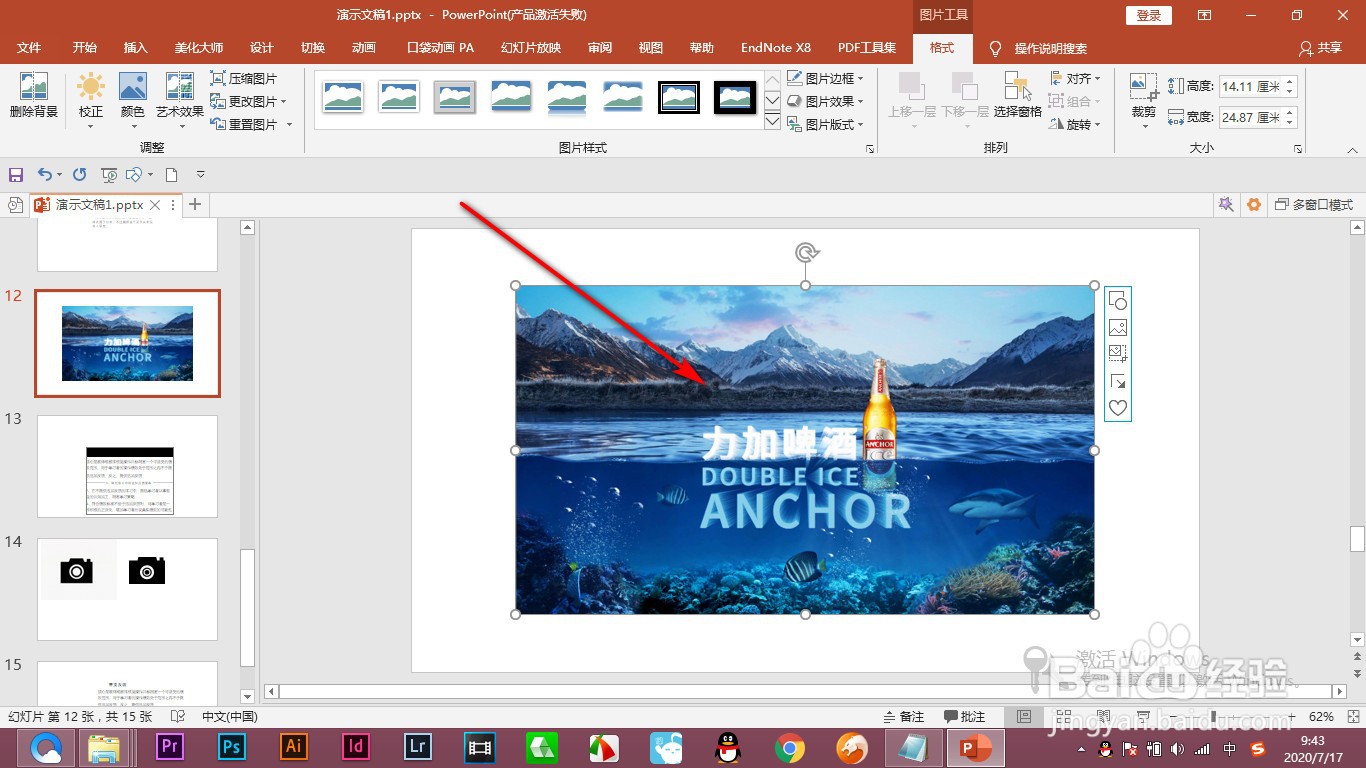Switch to the EndNote X8 tab
This screenshot has height=768, width=1366.
coord(776,48)
